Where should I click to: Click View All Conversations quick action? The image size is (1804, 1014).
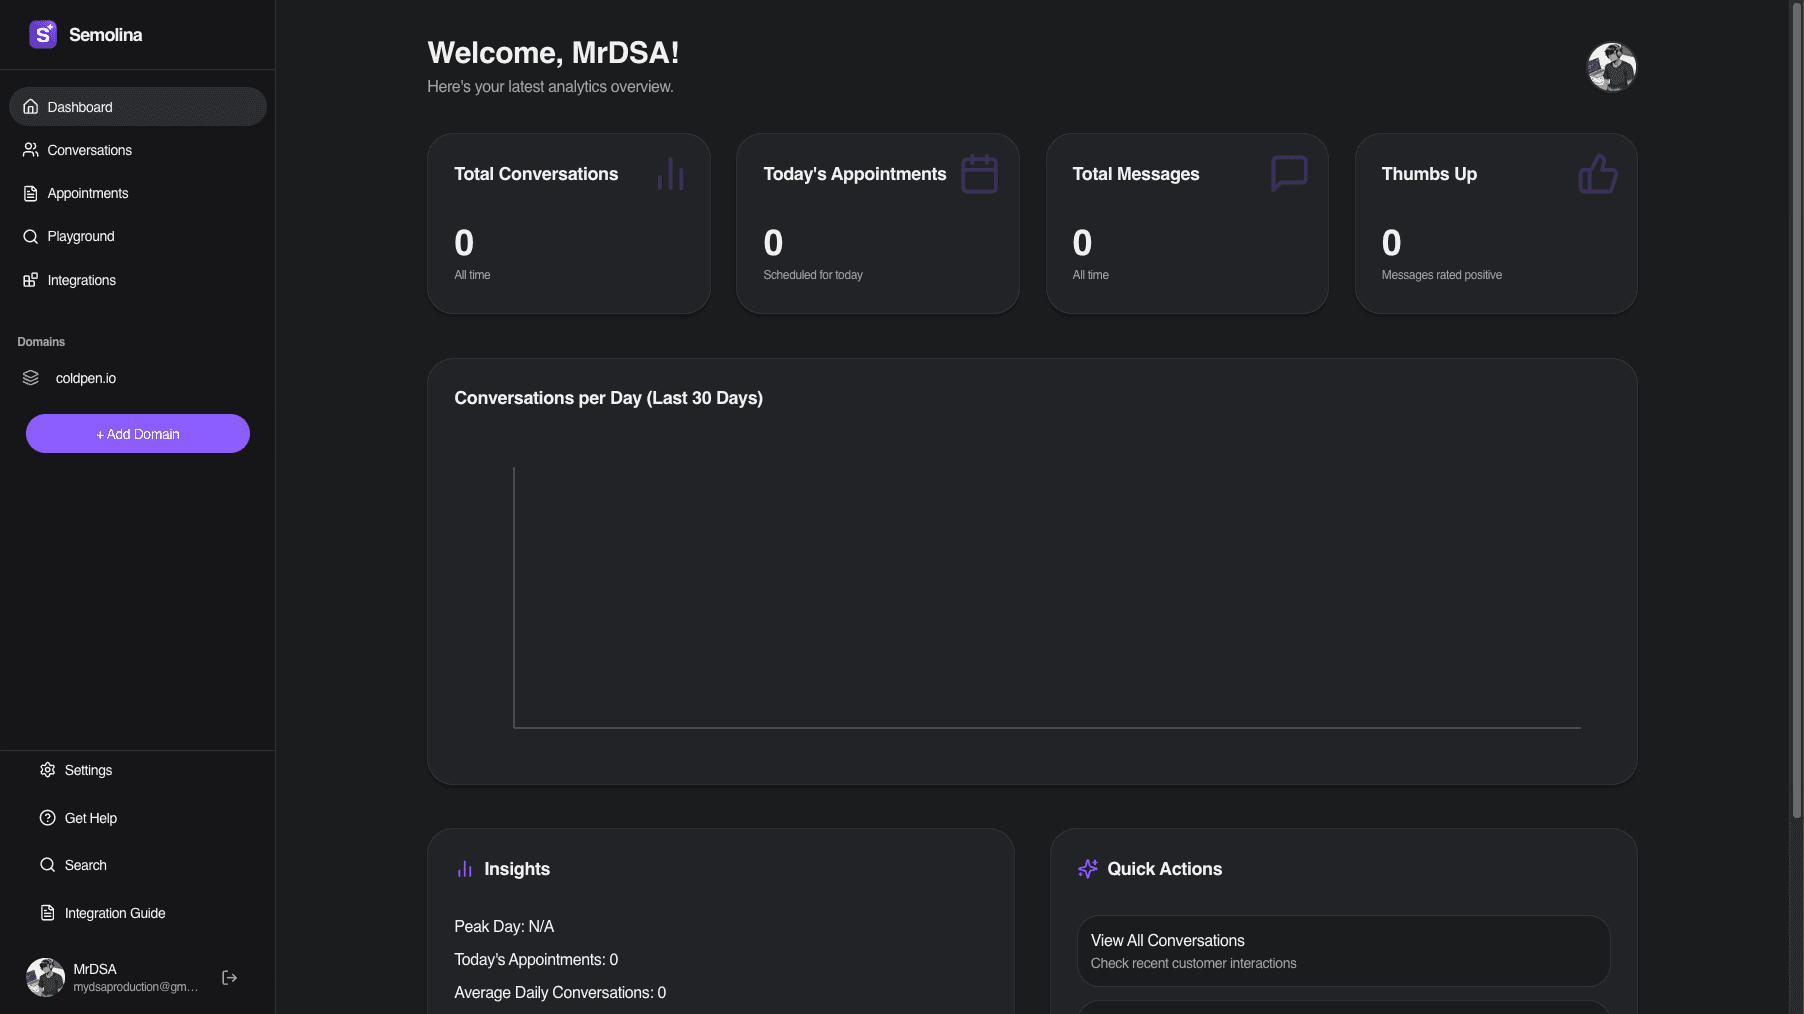click(x=1342, y=951)
